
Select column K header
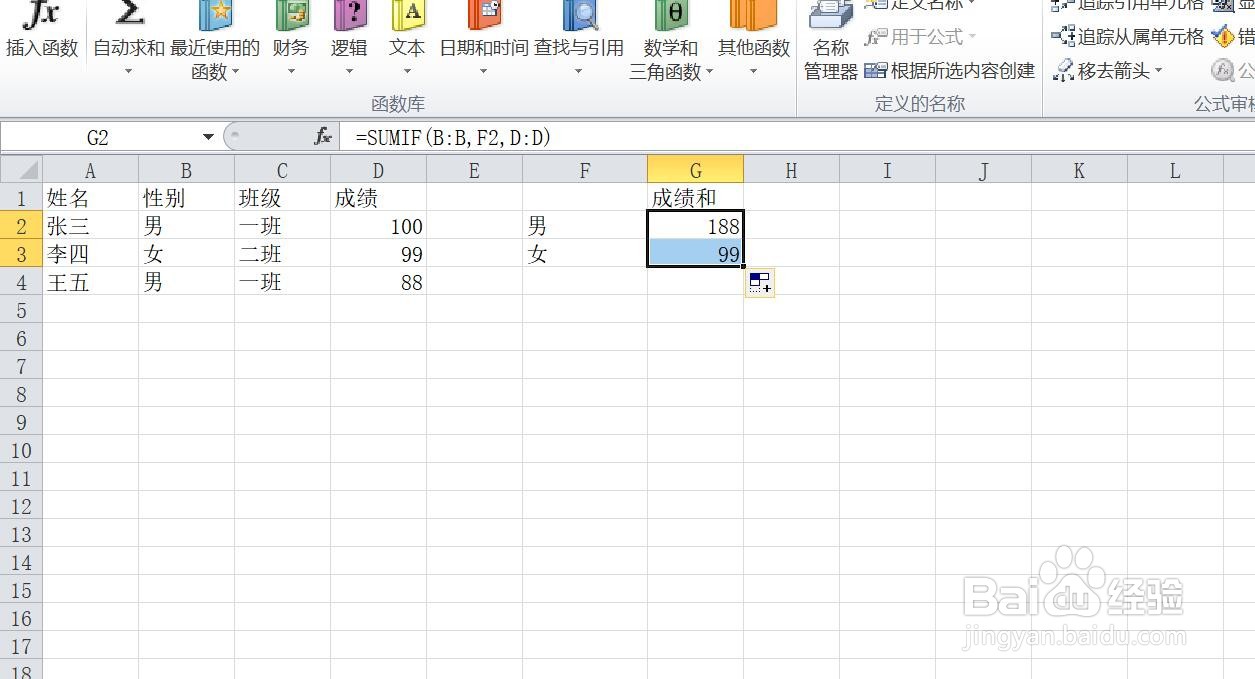(1079, 170)
